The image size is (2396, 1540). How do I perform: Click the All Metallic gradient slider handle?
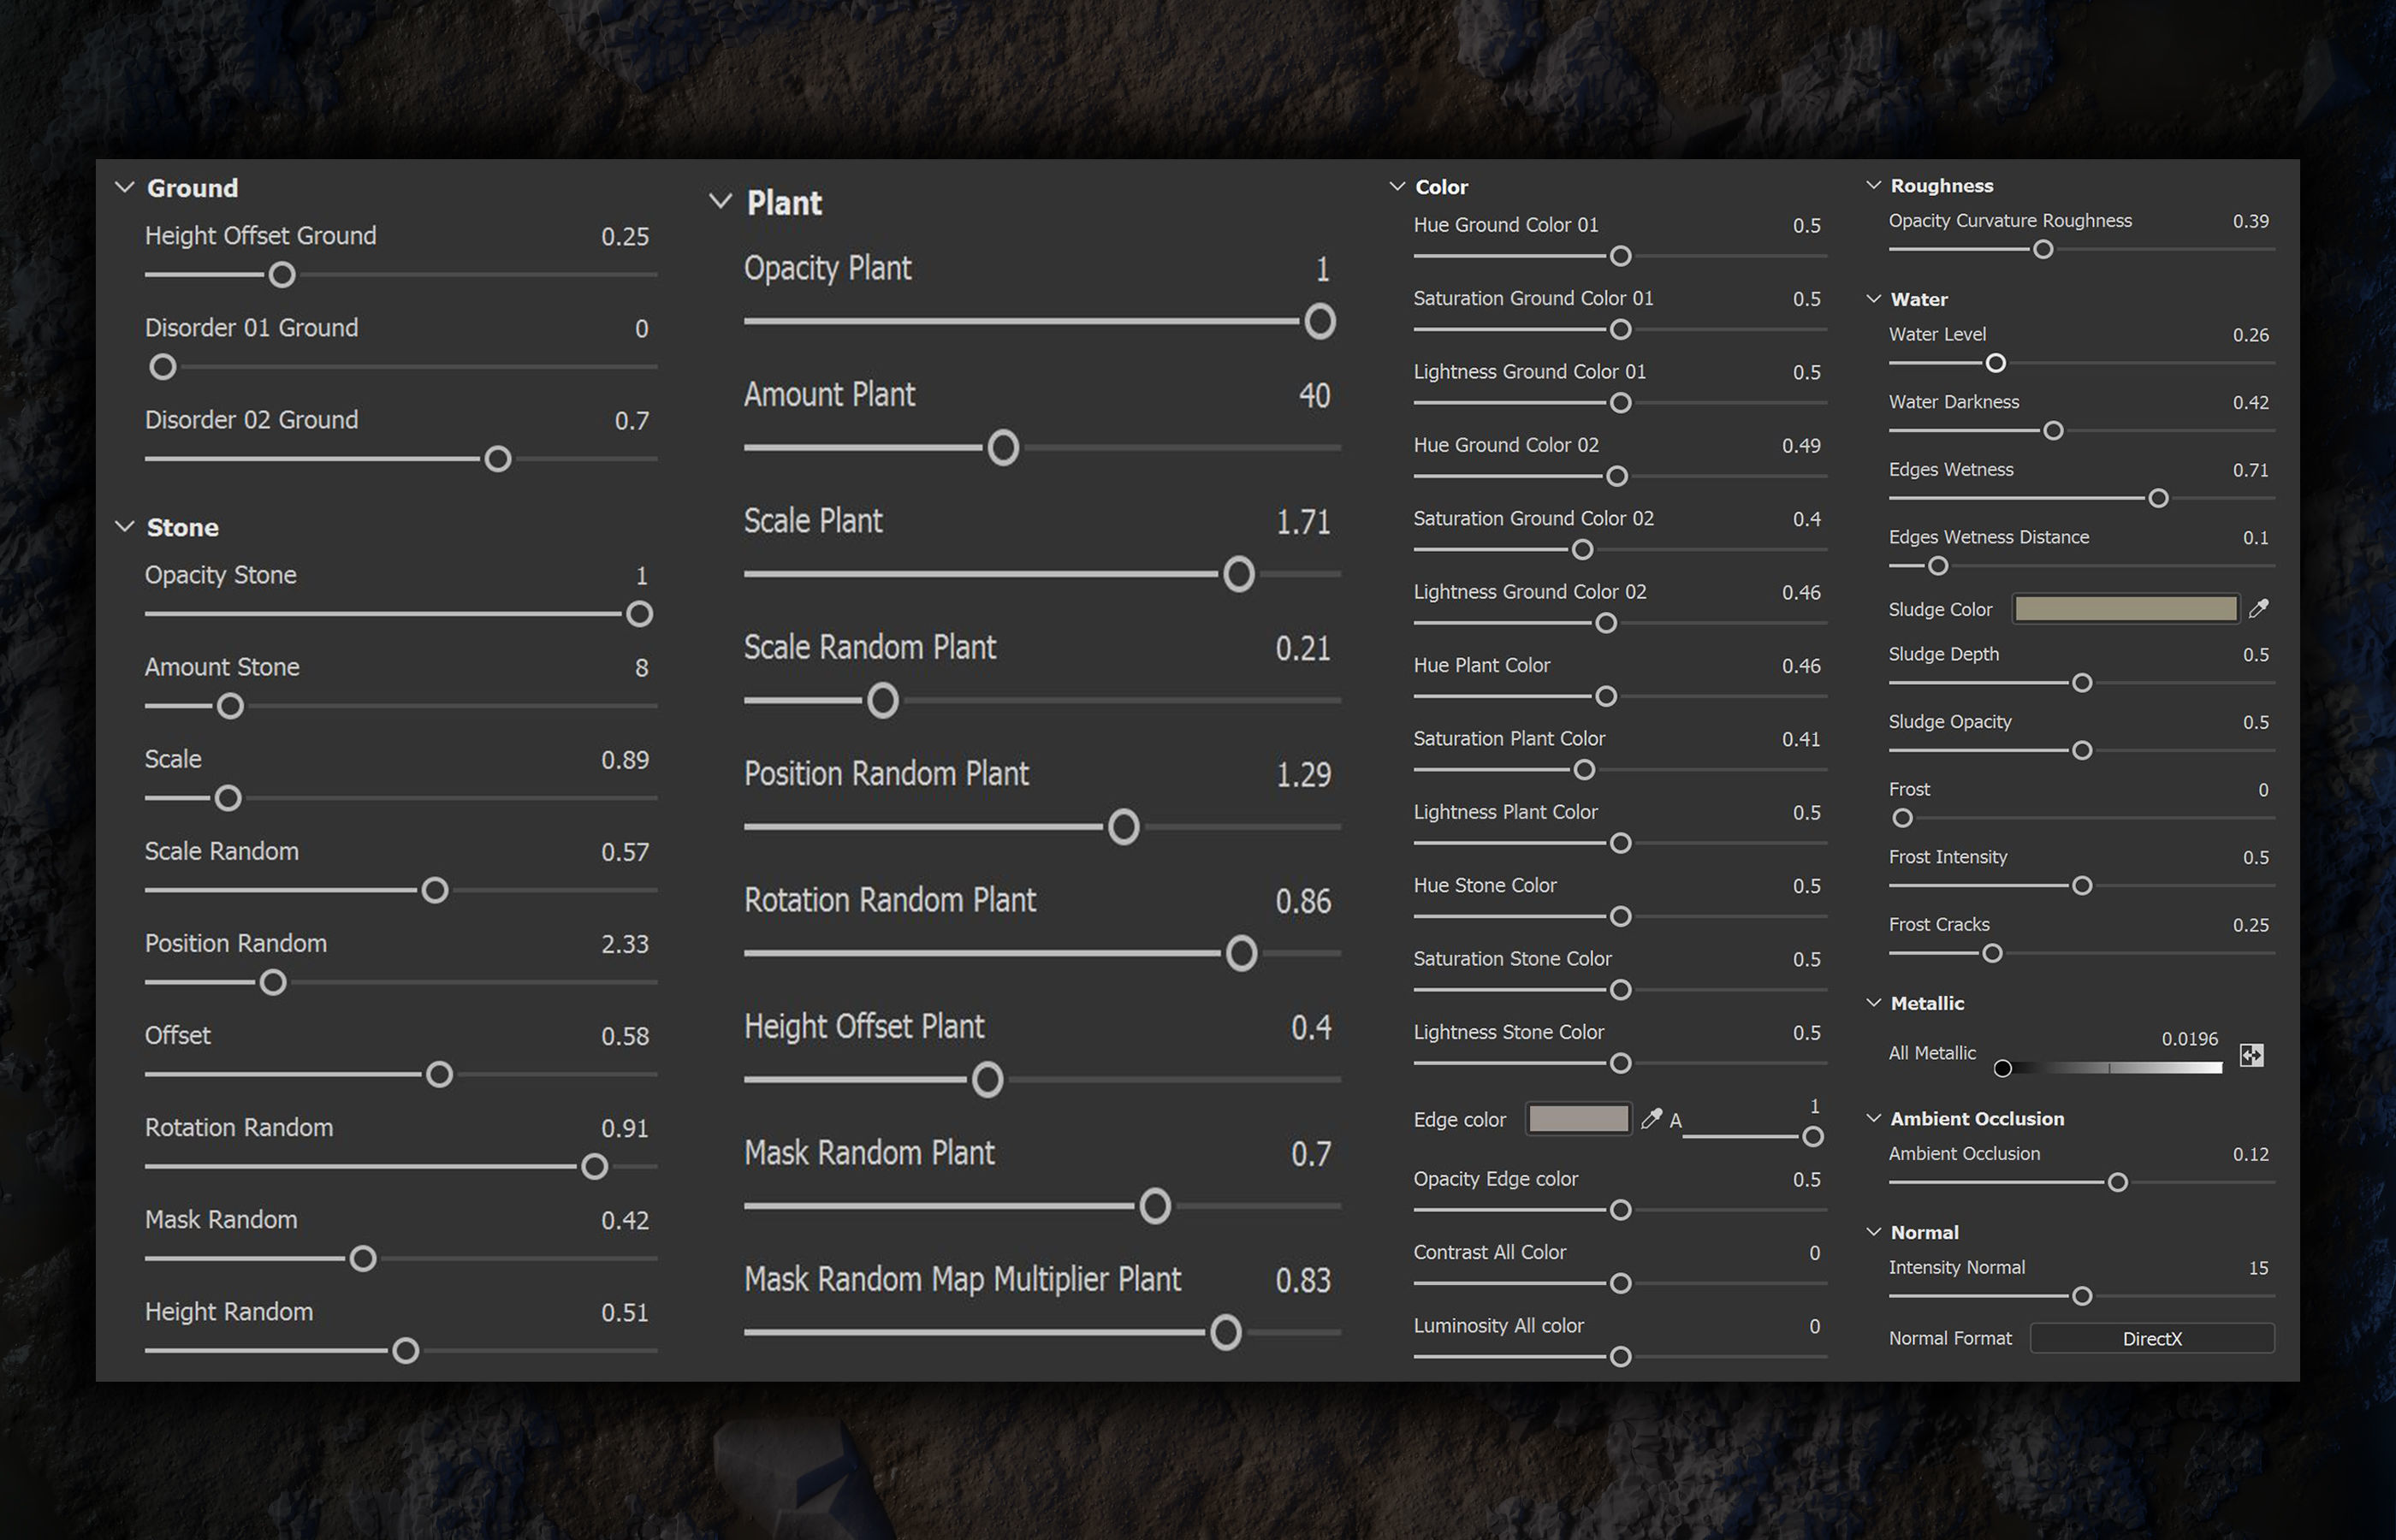tap(2002, 1068)
